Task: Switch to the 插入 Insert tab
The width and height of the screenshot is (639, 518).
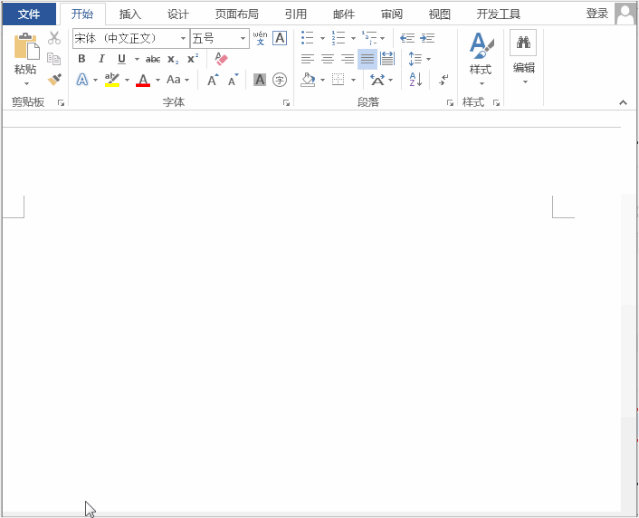Action: 130,14
